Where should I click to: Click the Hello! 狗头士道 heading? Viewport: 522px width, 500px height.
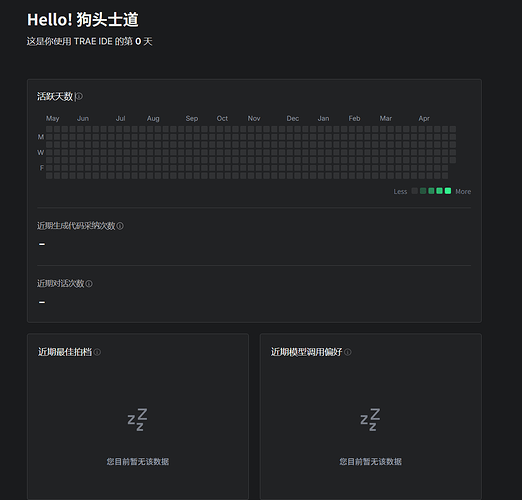83,20
